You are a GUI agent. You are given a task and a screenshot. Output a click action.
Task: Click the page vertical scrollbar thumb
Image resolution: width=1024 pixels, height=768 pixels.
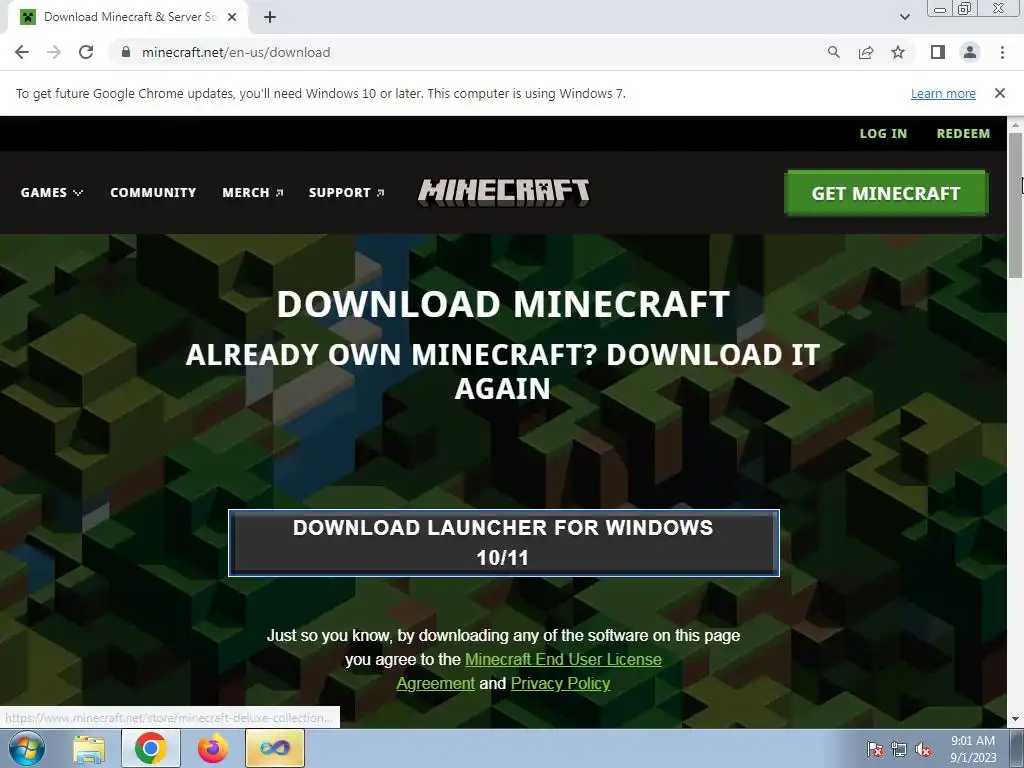click(1015, 206)
